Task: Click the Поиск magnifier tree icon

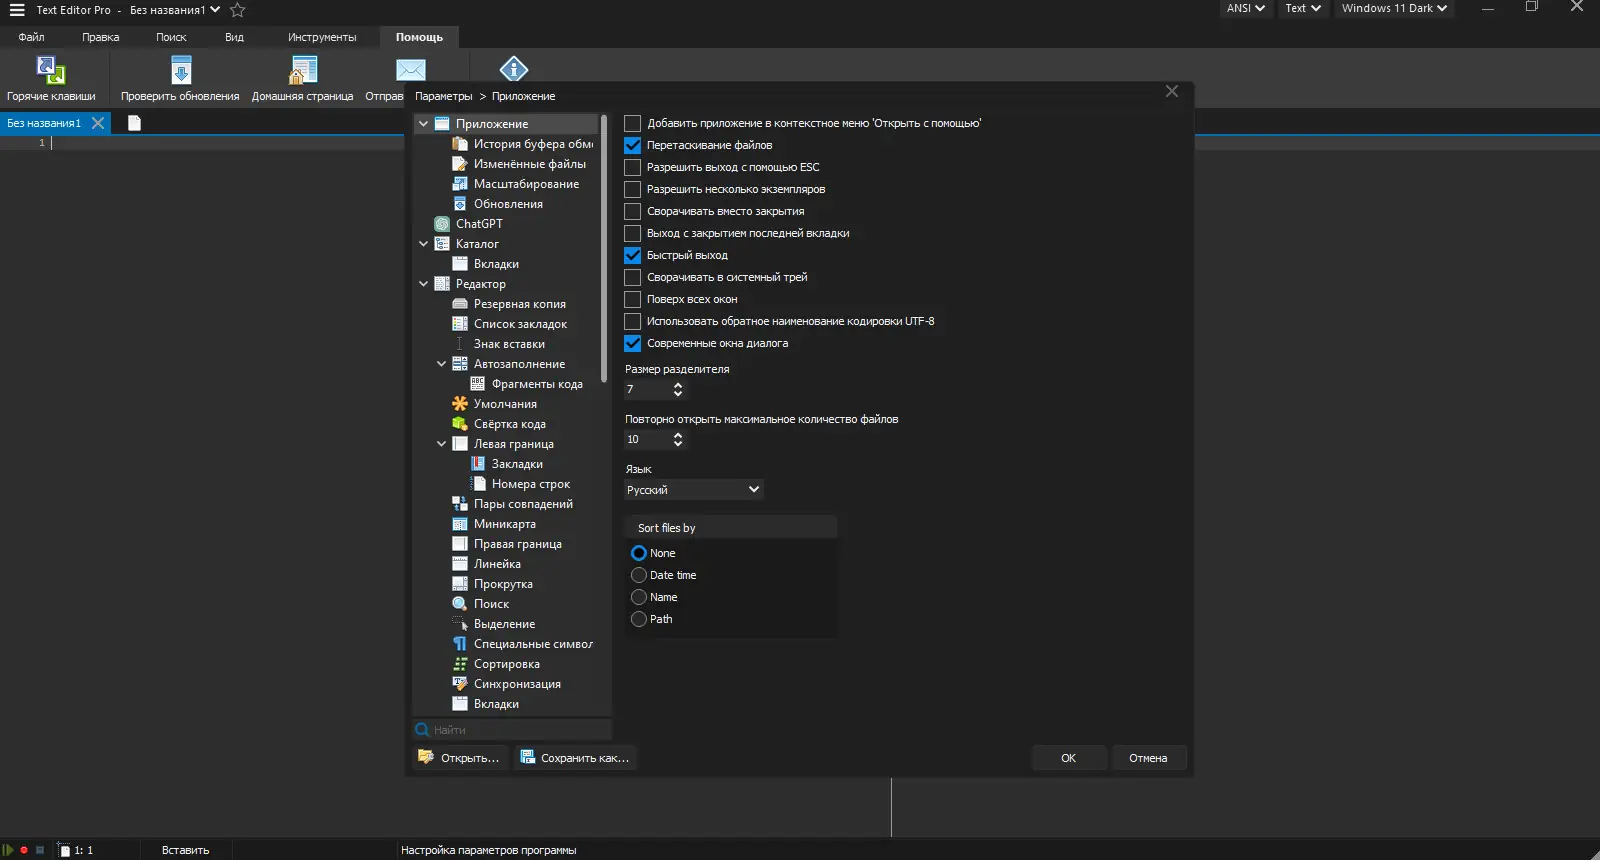Action: coord(460,604)
